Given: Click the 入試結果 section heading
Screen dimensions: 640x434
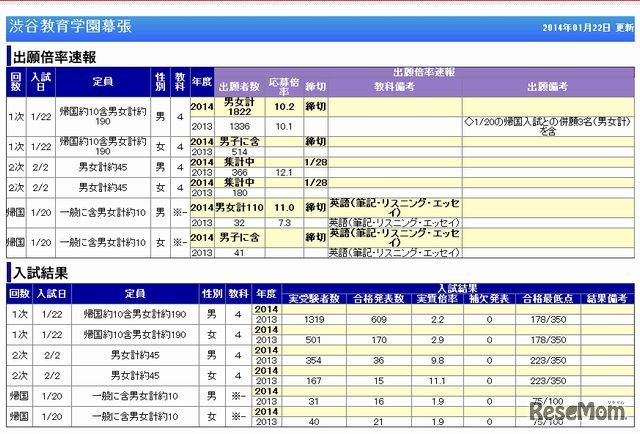Looking at the screenshot, I should click(x=40, y=273).
